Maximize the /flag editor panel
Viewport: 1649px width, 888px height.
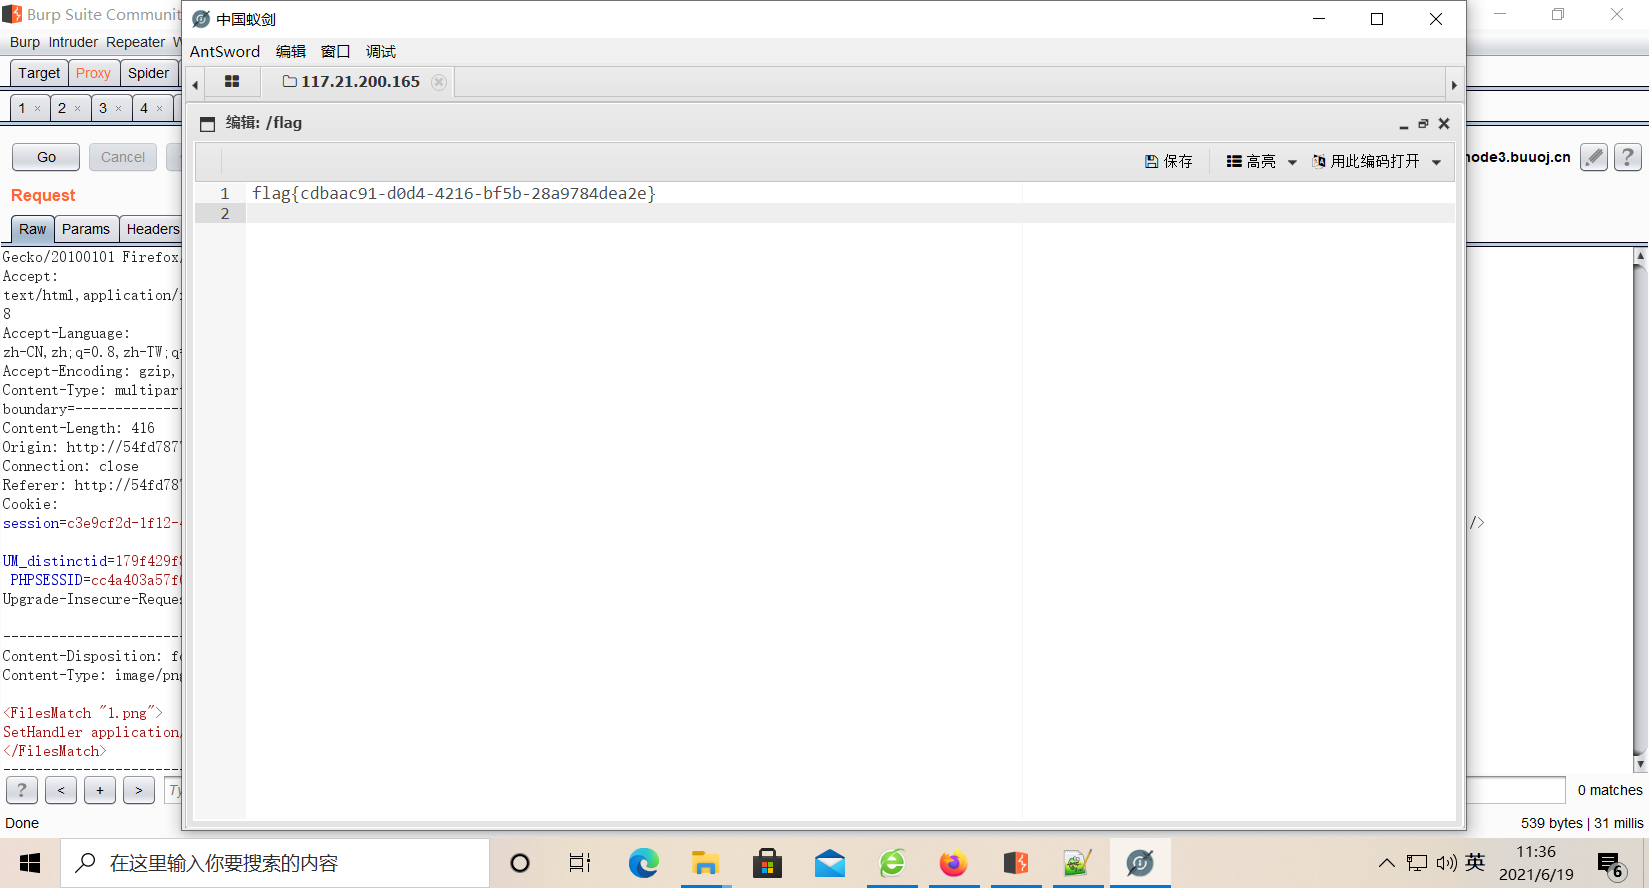1423,124
